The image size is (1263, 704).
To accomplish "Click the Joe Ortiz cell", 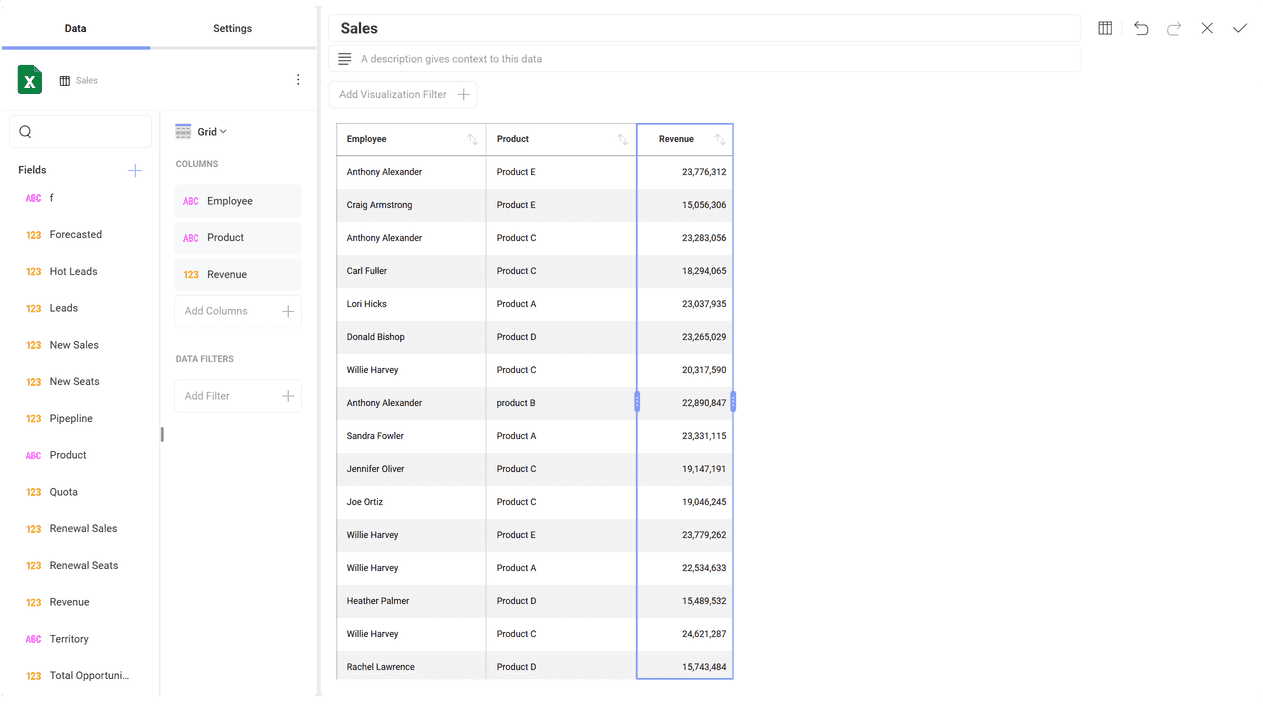I will (411, 502).
